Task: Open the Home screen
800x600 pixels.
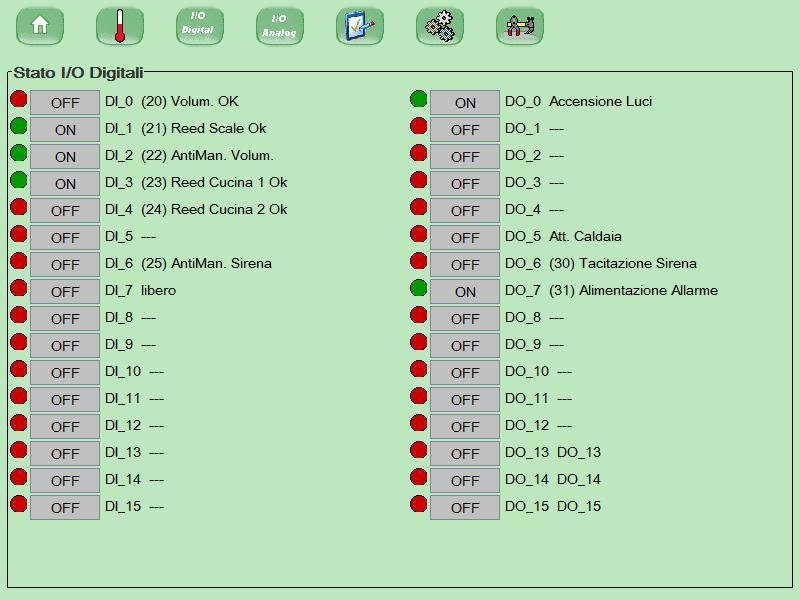Action: 39,26
